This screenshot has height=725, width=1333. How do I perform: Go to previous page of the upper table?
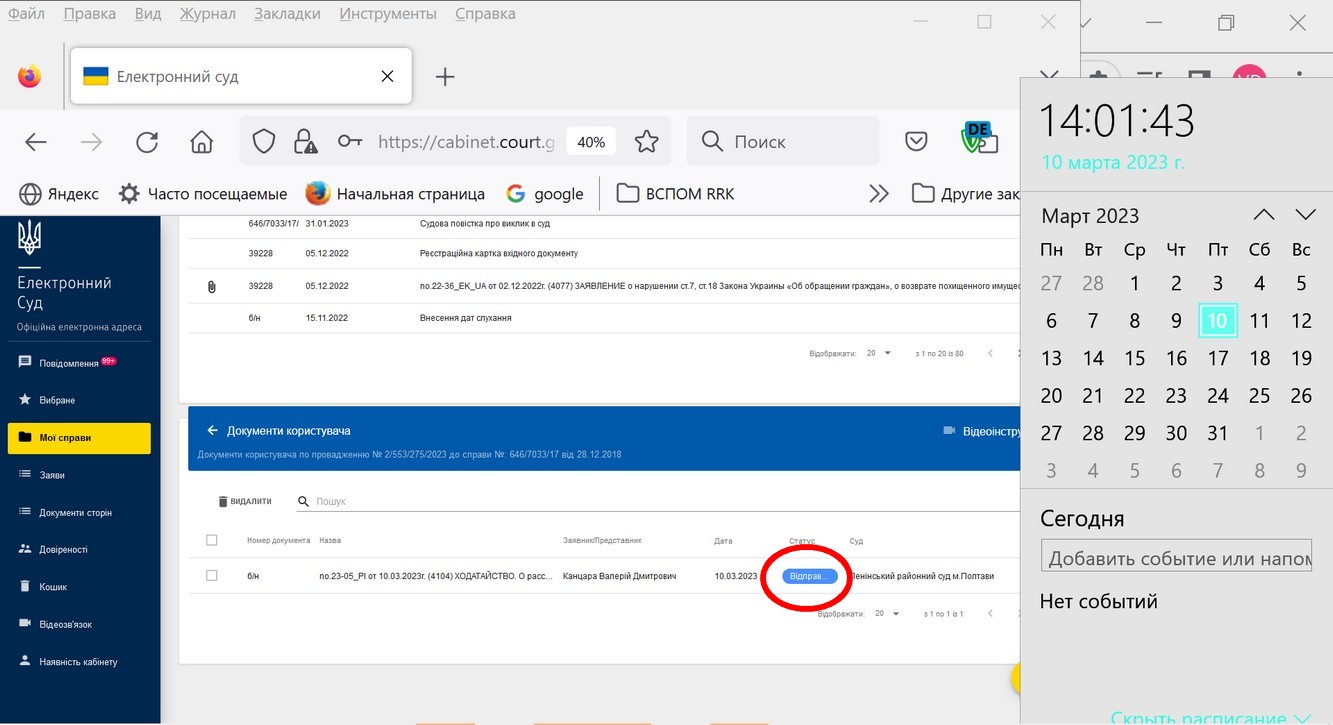coord(990,353)
